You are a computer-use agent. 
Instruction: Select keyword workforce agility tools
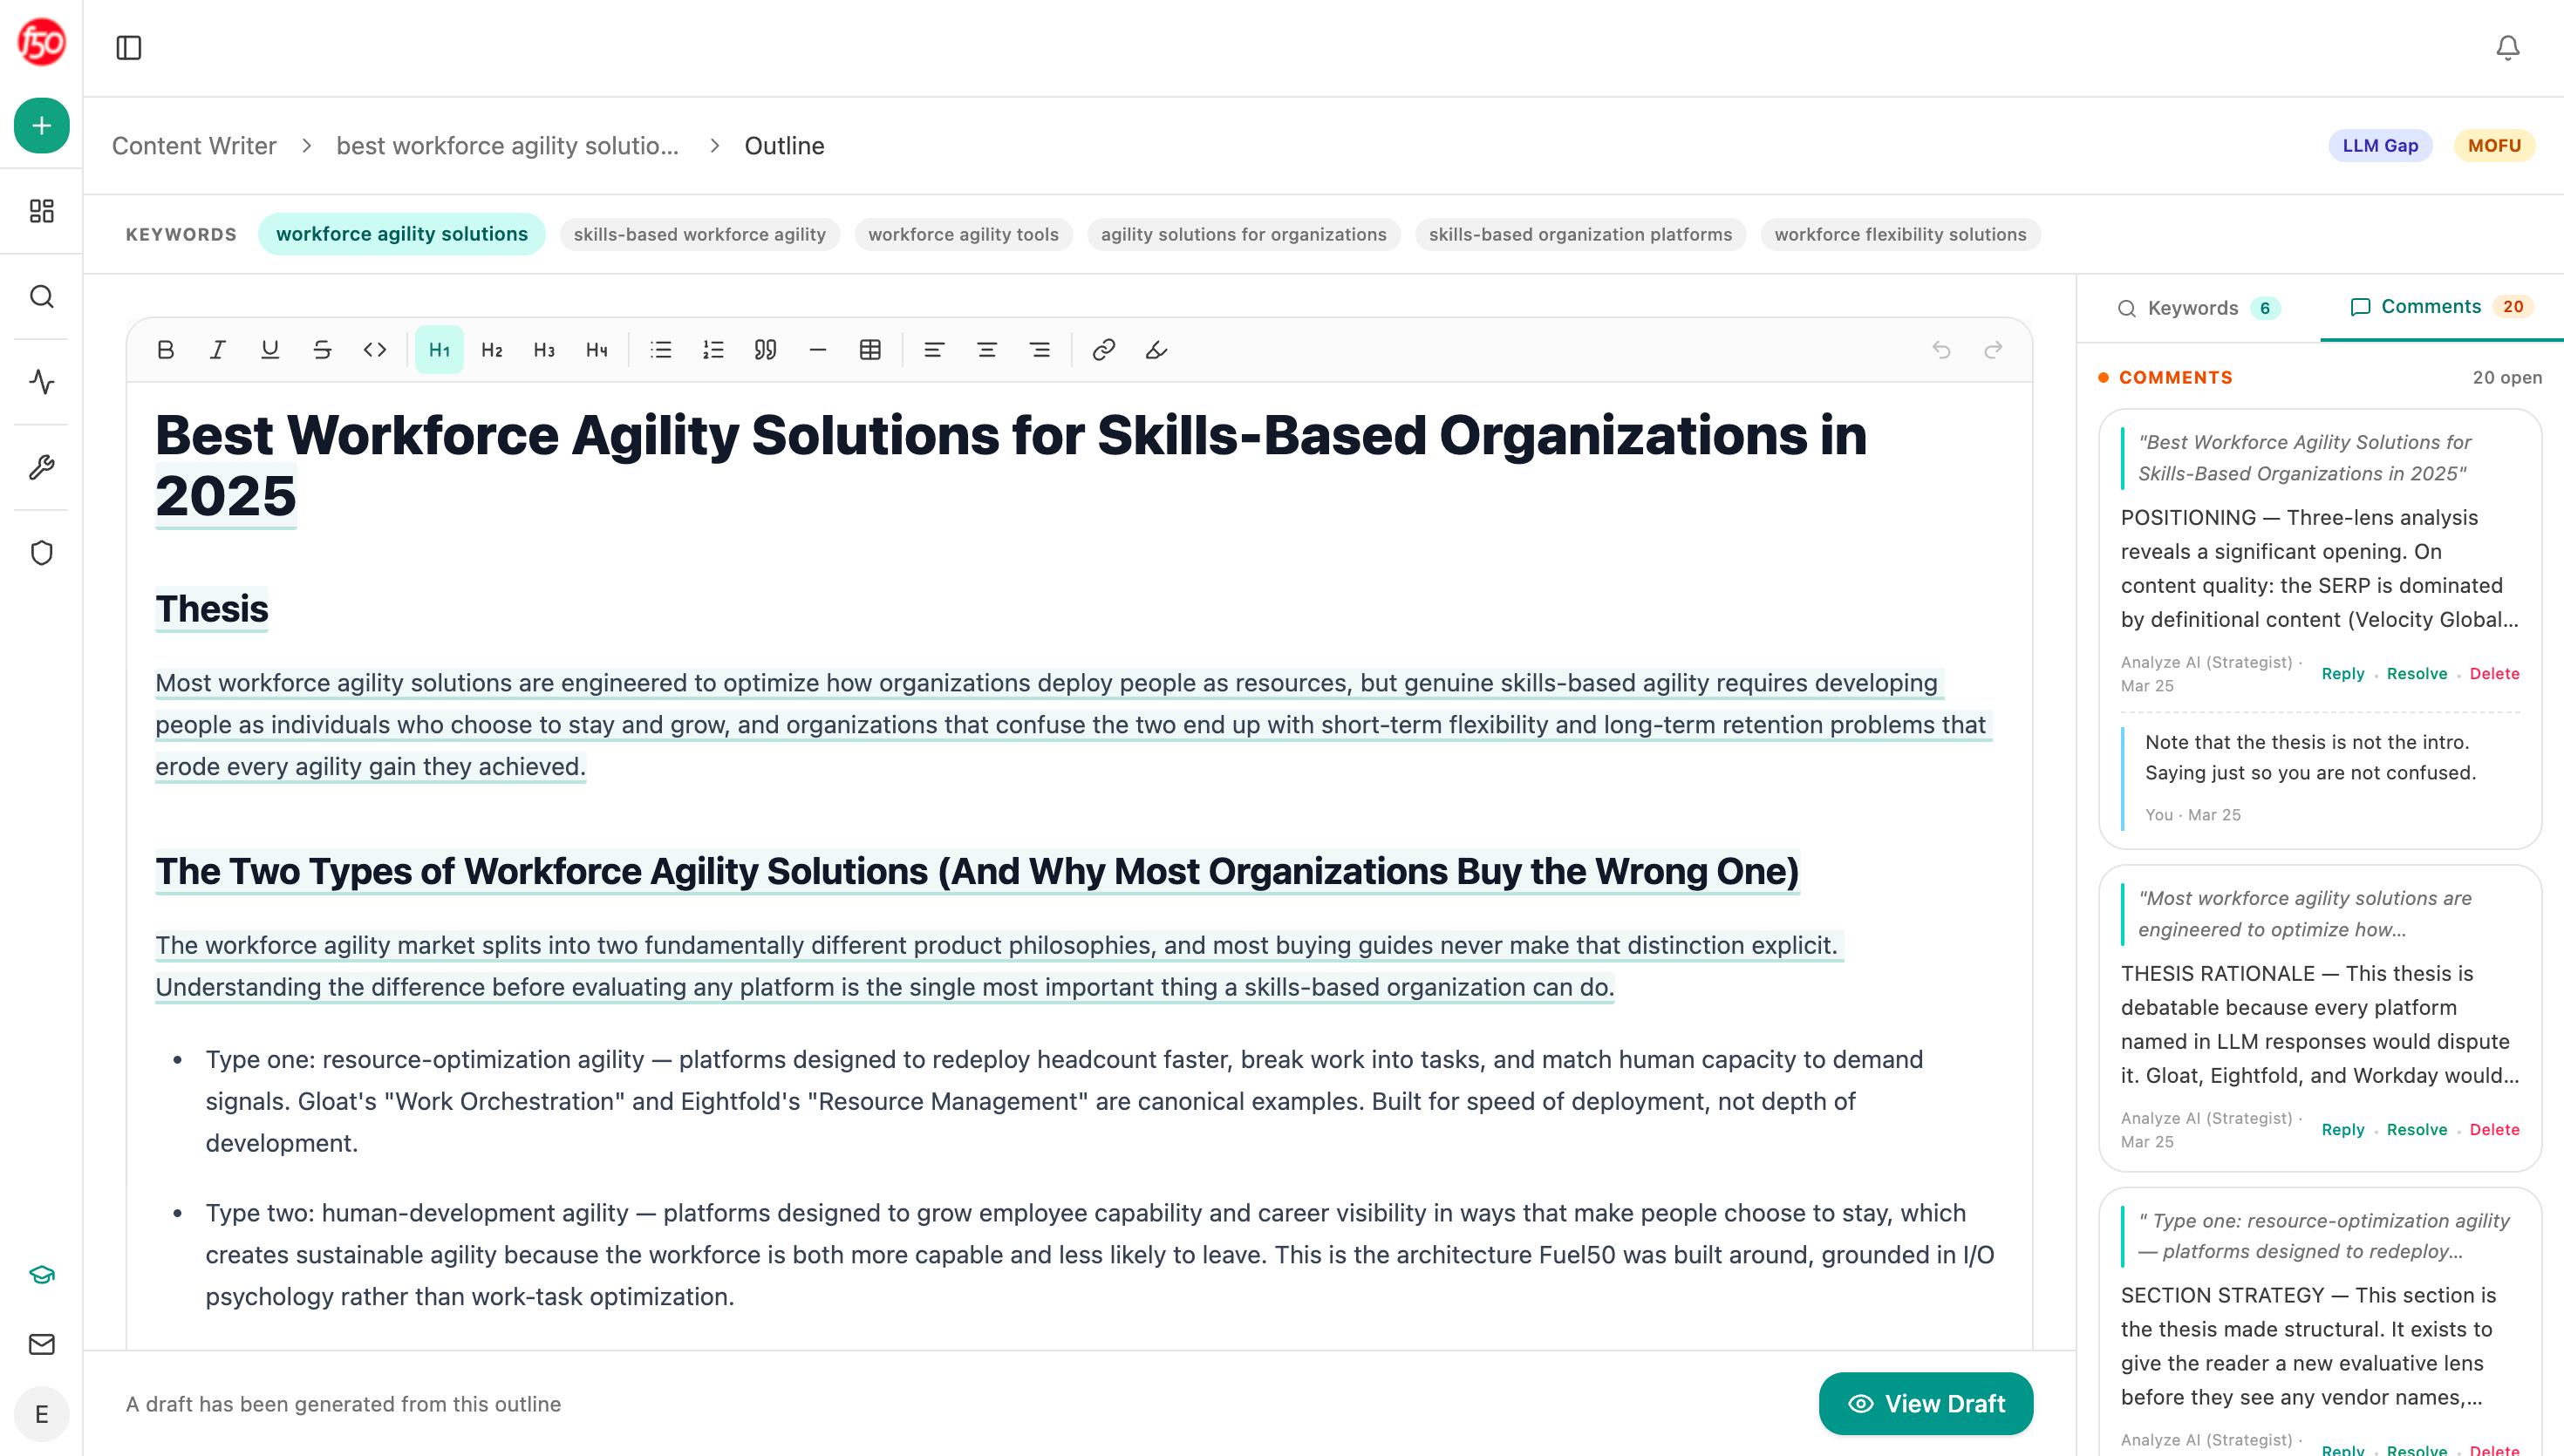pyautogui.click(x=963, y=234)
